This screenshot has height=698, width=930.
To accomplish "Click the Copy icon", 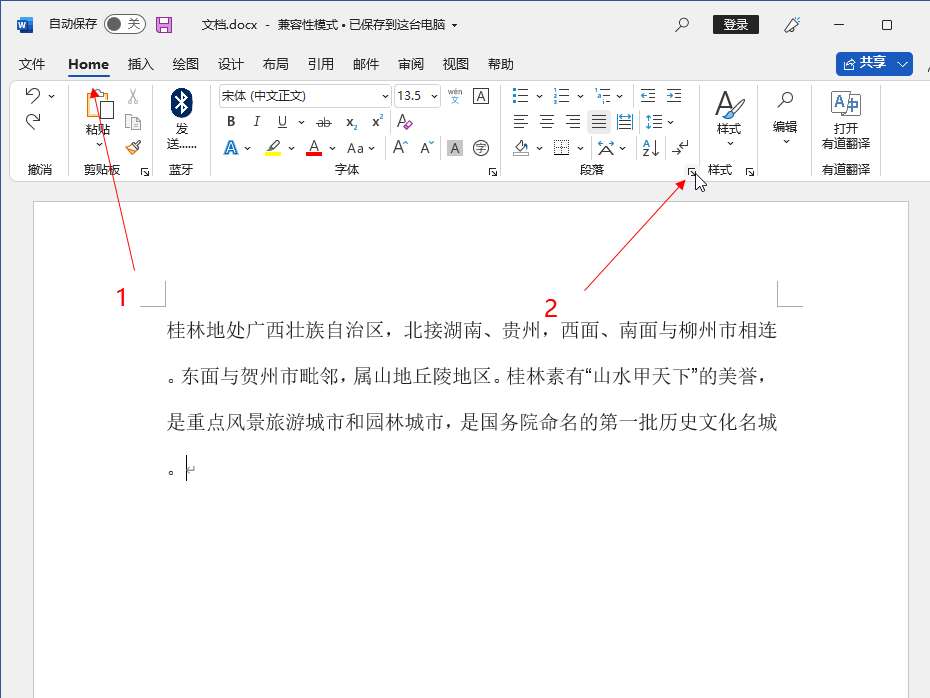I will point(133,122).
